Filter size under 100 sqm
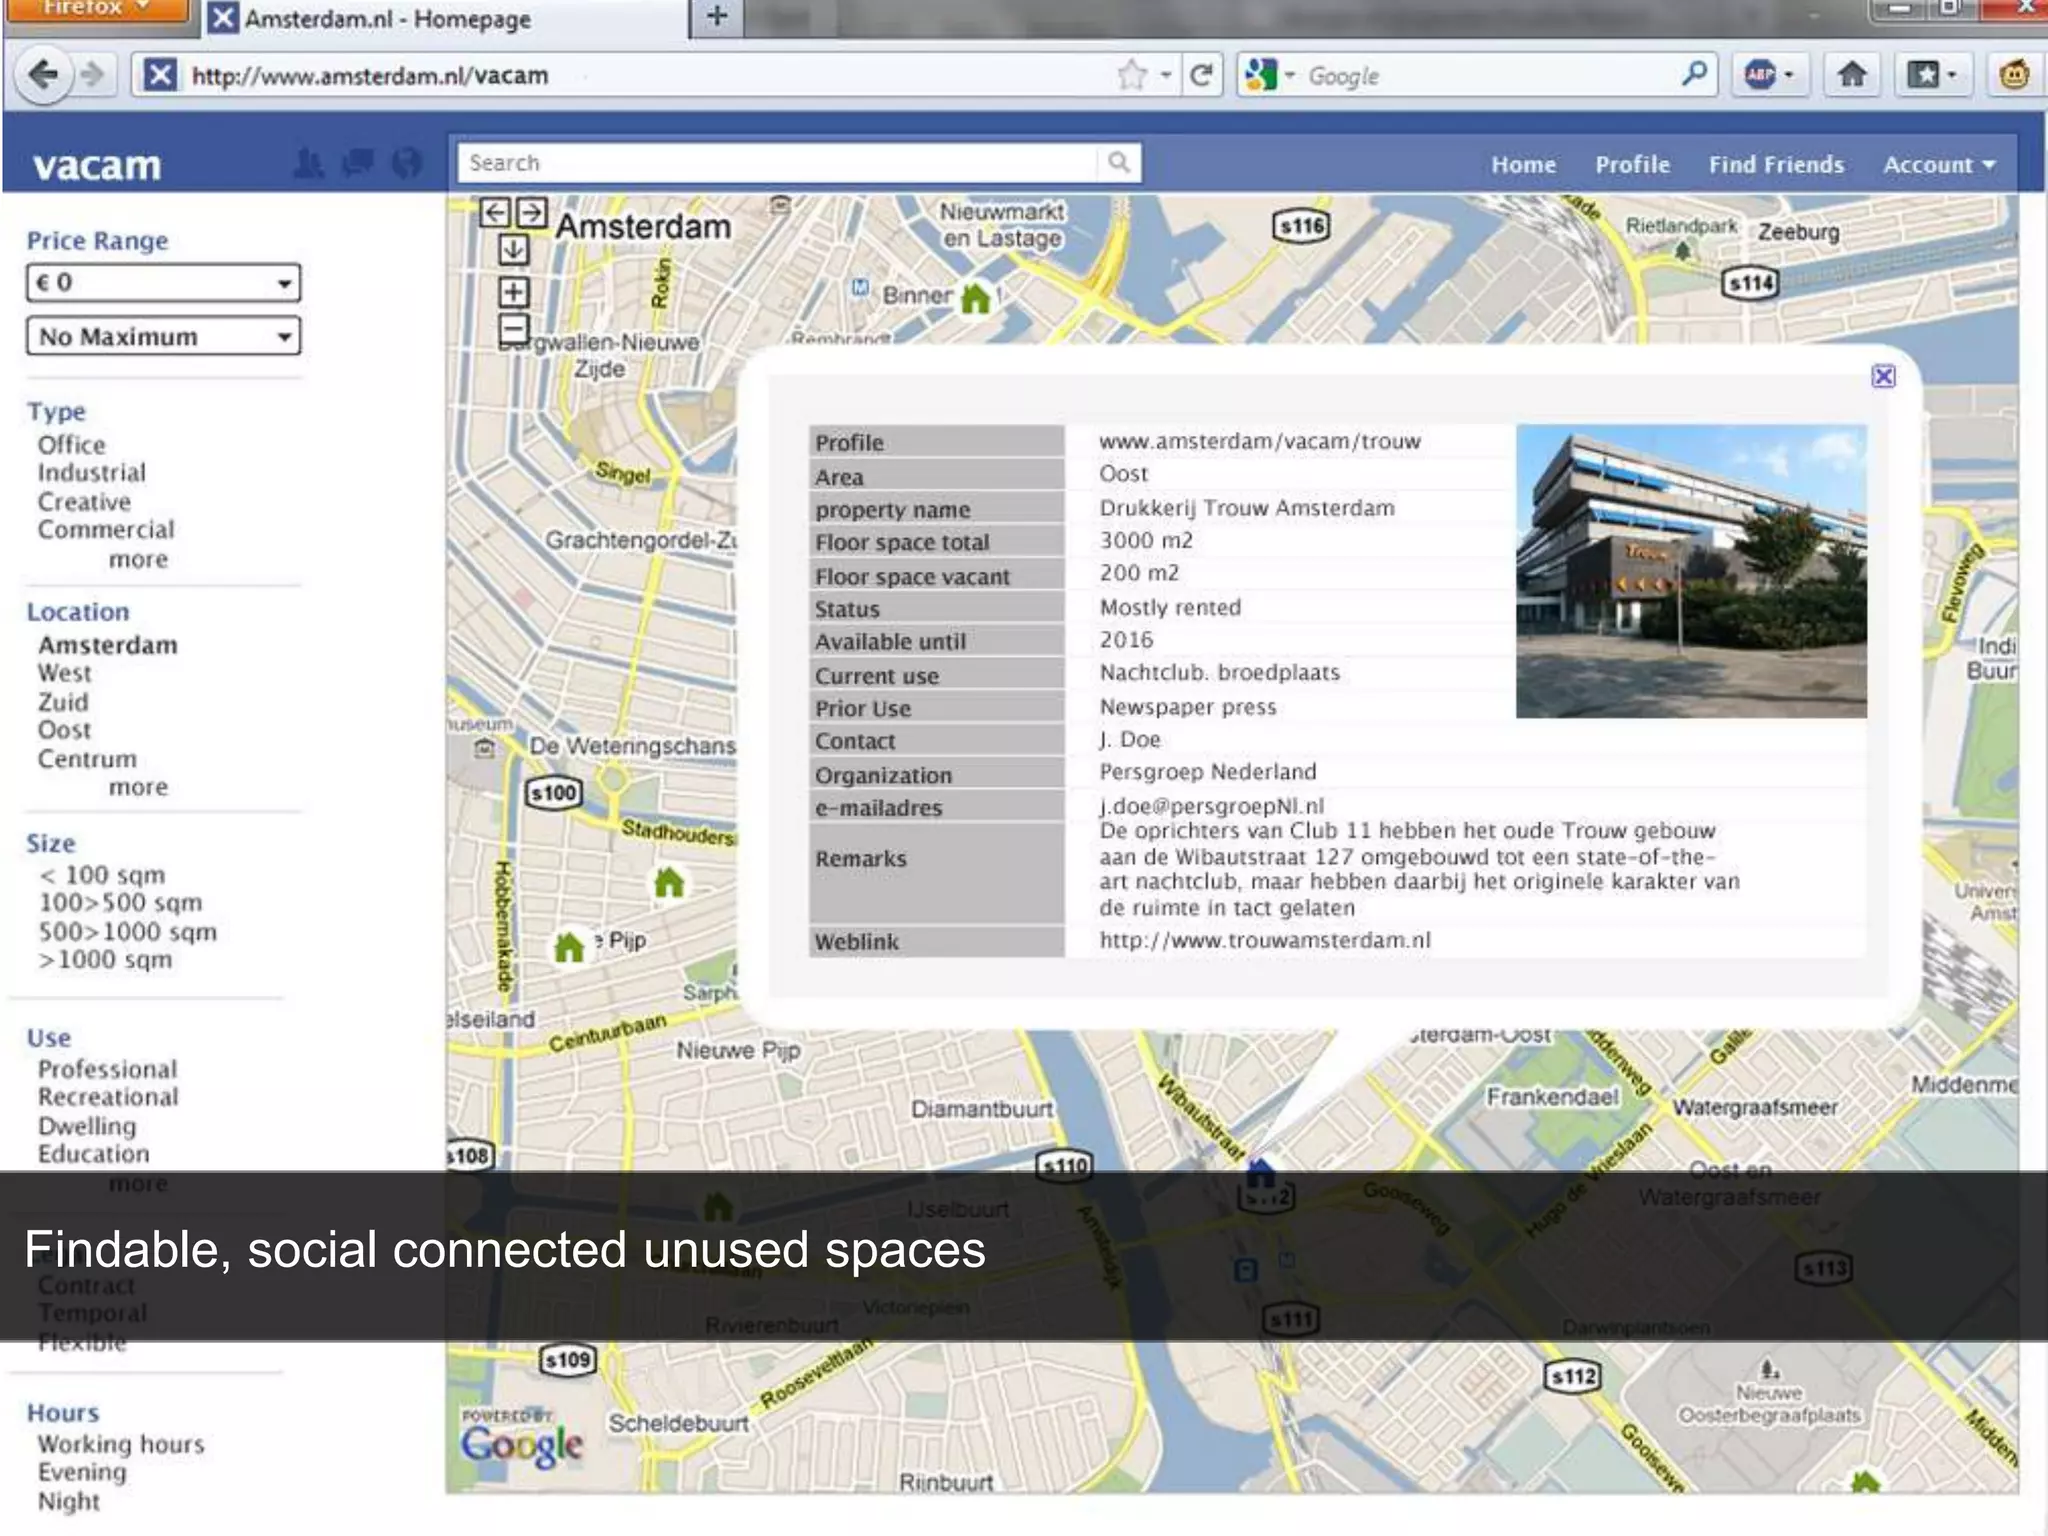This screenshot has width=2048, height=1536. (x=102, y=875)
